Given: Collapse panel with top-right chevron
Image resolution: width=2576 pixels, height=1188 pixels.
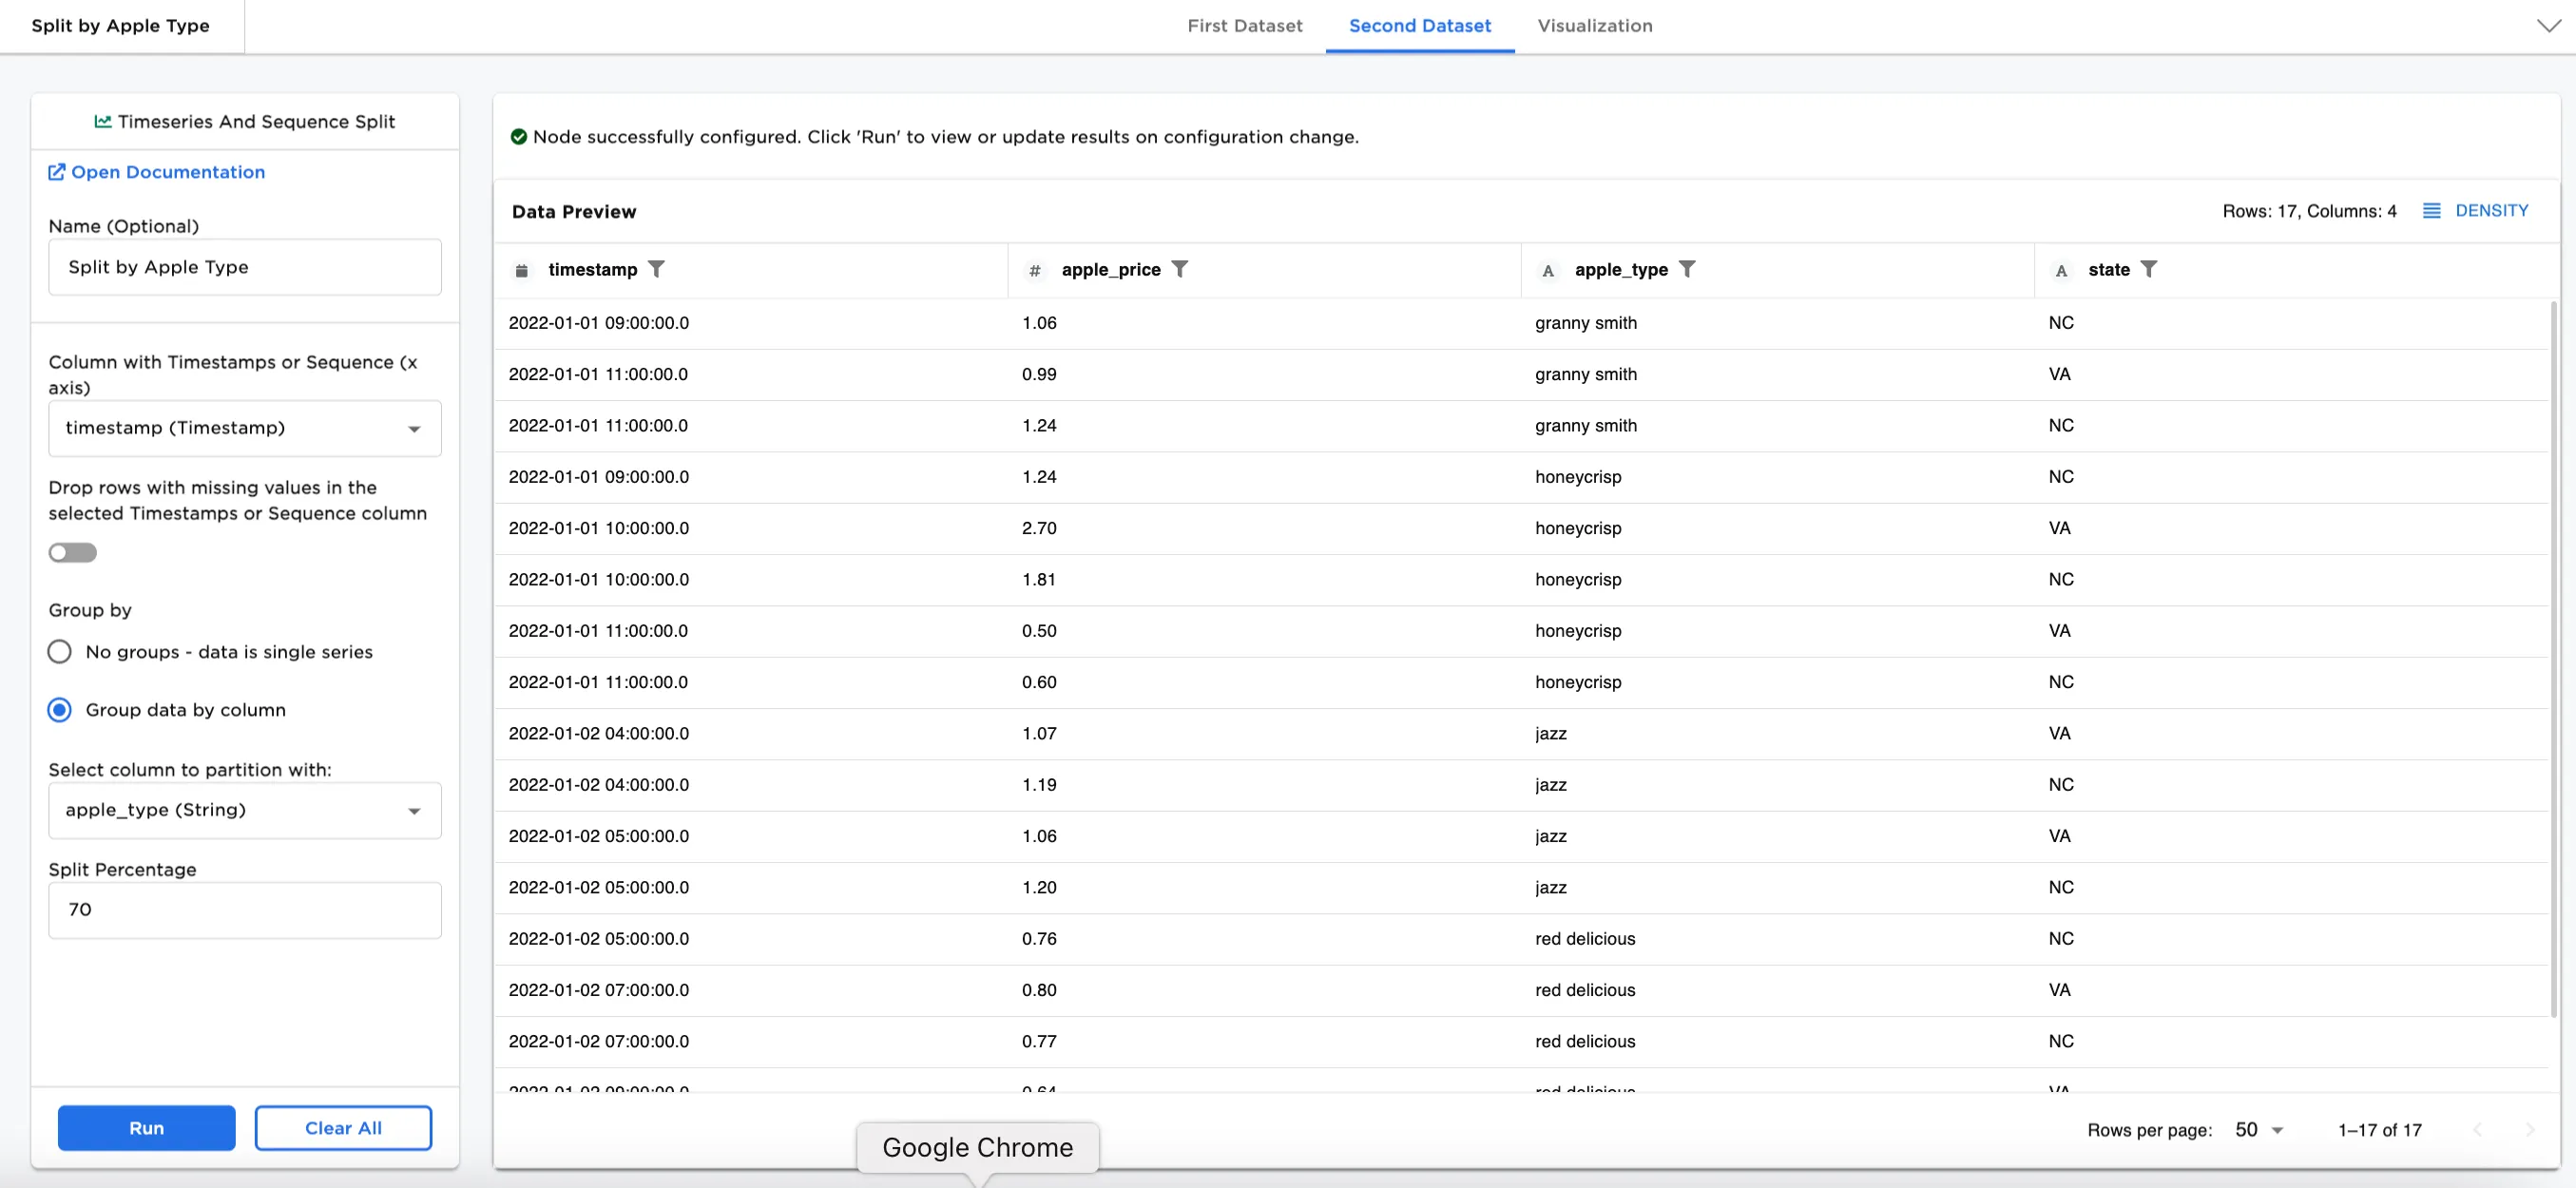Looking at the screenshot, I should tap(2548, 26).
